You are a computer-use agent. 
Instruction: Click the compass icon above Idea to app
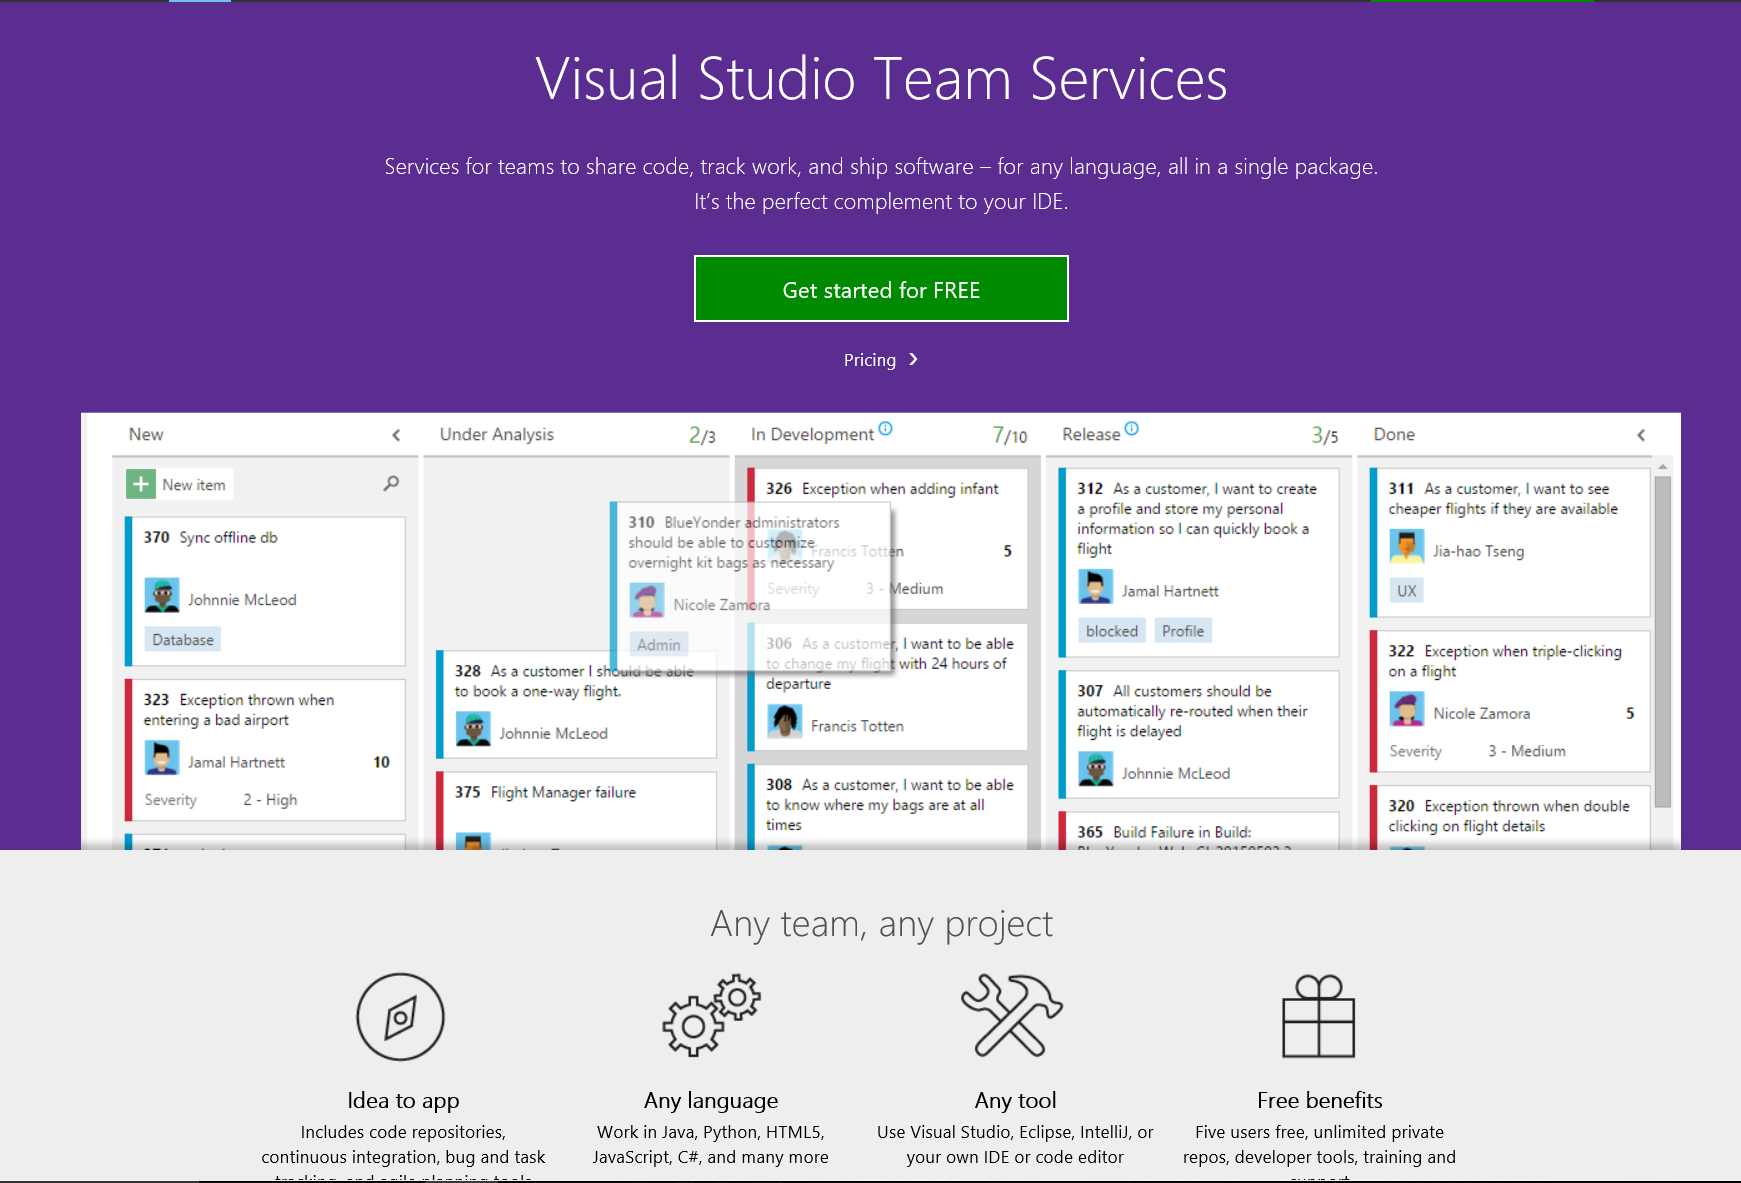click(x=401, y=1016)
